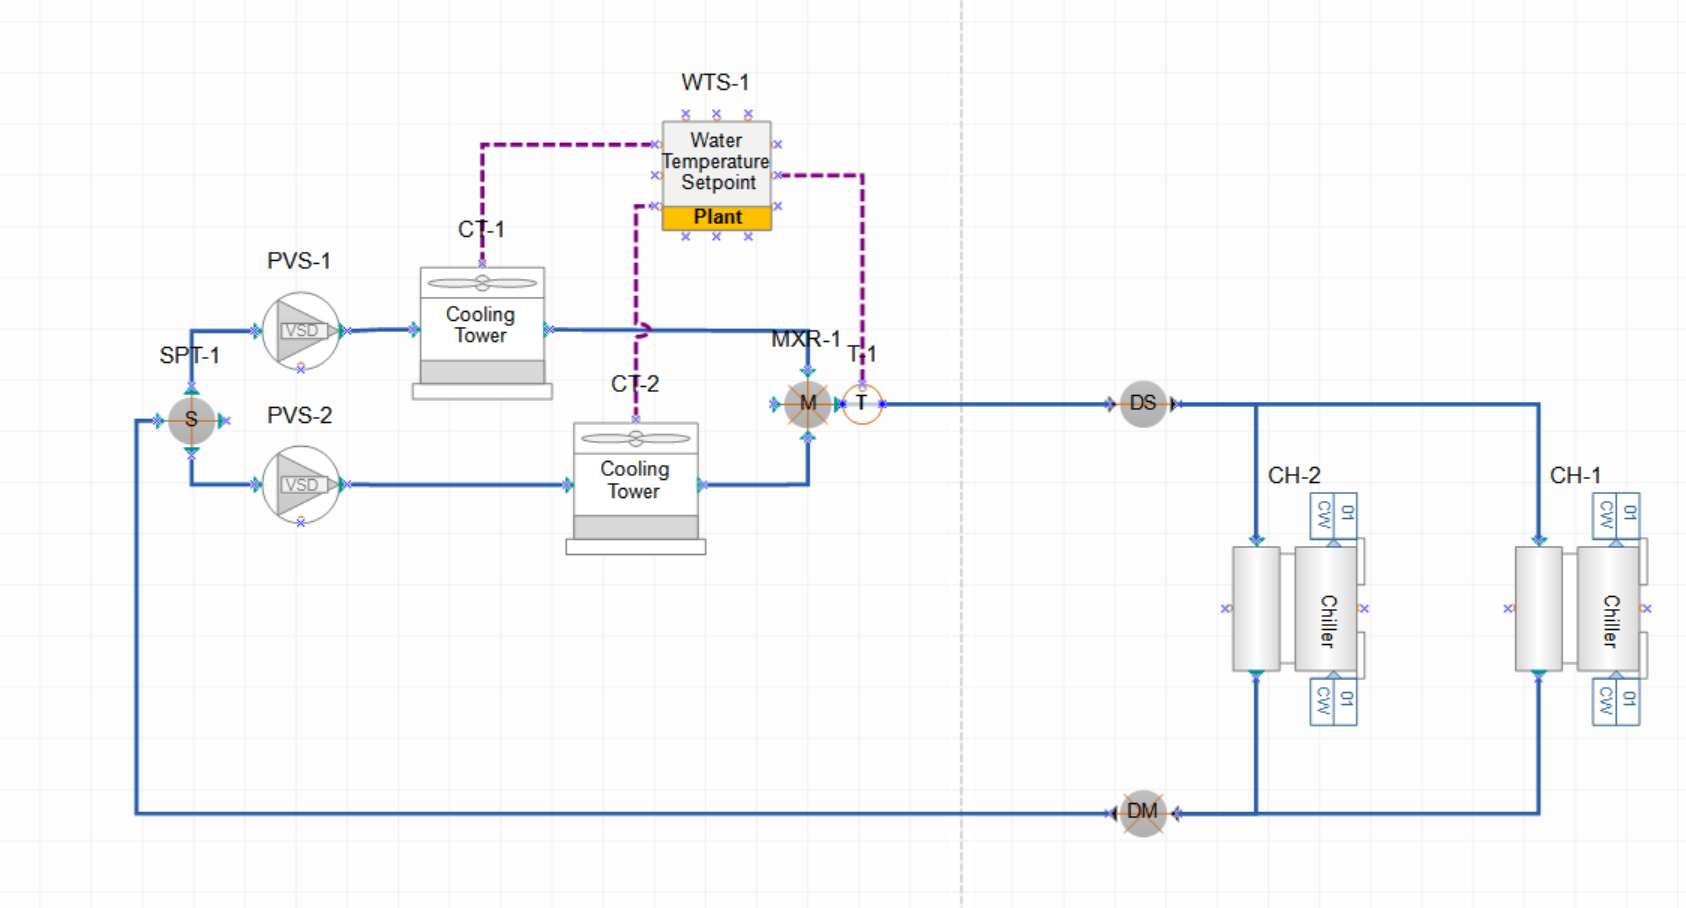1686x908 pixels.
Task: Click the CT-2 Cooling Tower block
Action: coord(635,480)
